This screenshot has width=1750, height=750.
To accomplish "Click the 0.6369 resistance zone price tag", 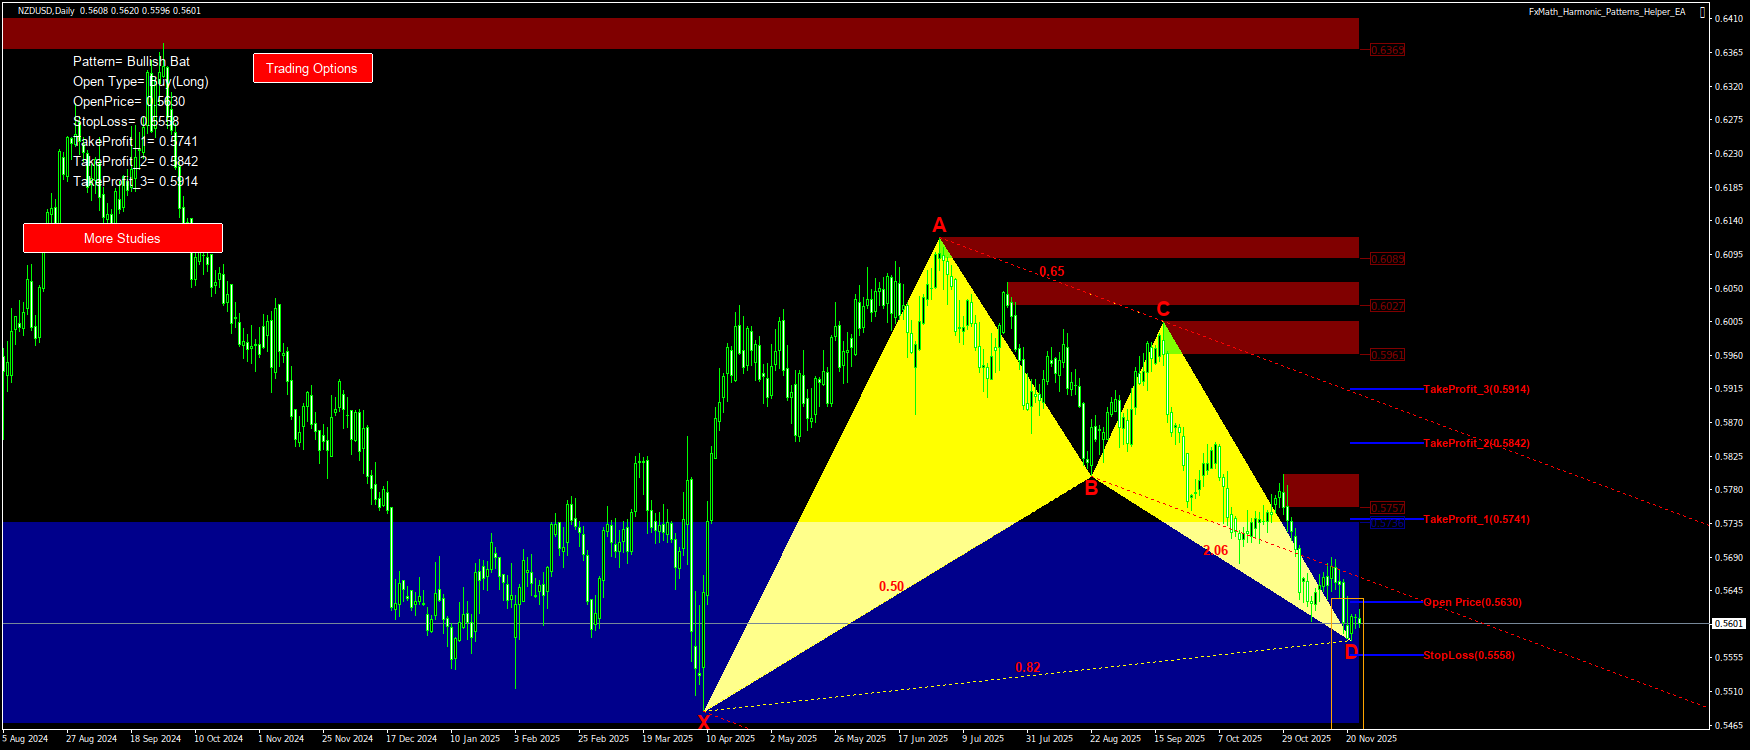I will [1387, 50].
